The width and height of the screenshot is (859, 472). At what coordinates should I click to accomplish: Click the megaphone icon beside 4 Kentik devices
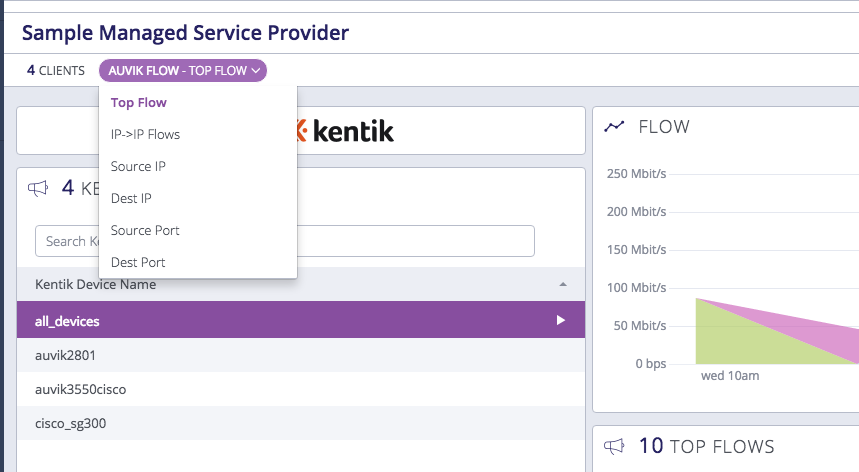click(38, 188)
